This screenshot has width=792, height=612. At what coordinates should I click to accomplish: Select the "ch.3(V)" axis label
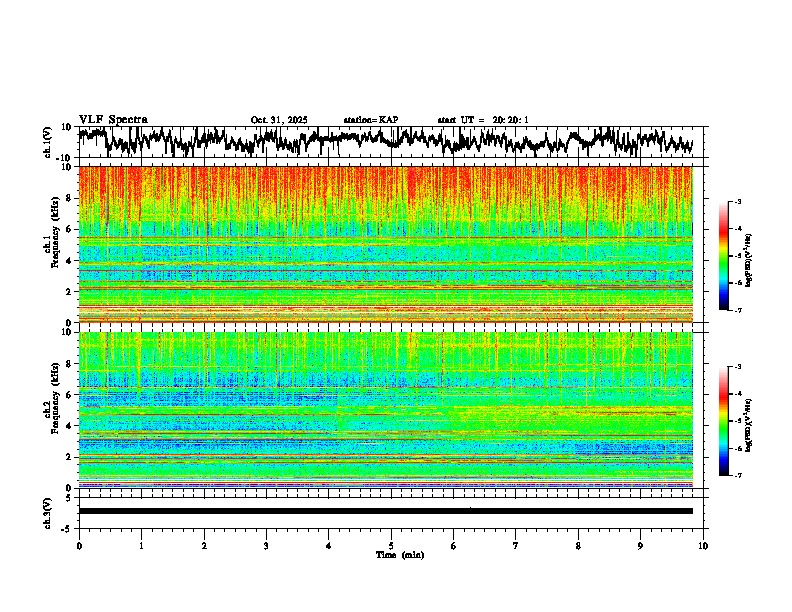click(x=48, y=513)
